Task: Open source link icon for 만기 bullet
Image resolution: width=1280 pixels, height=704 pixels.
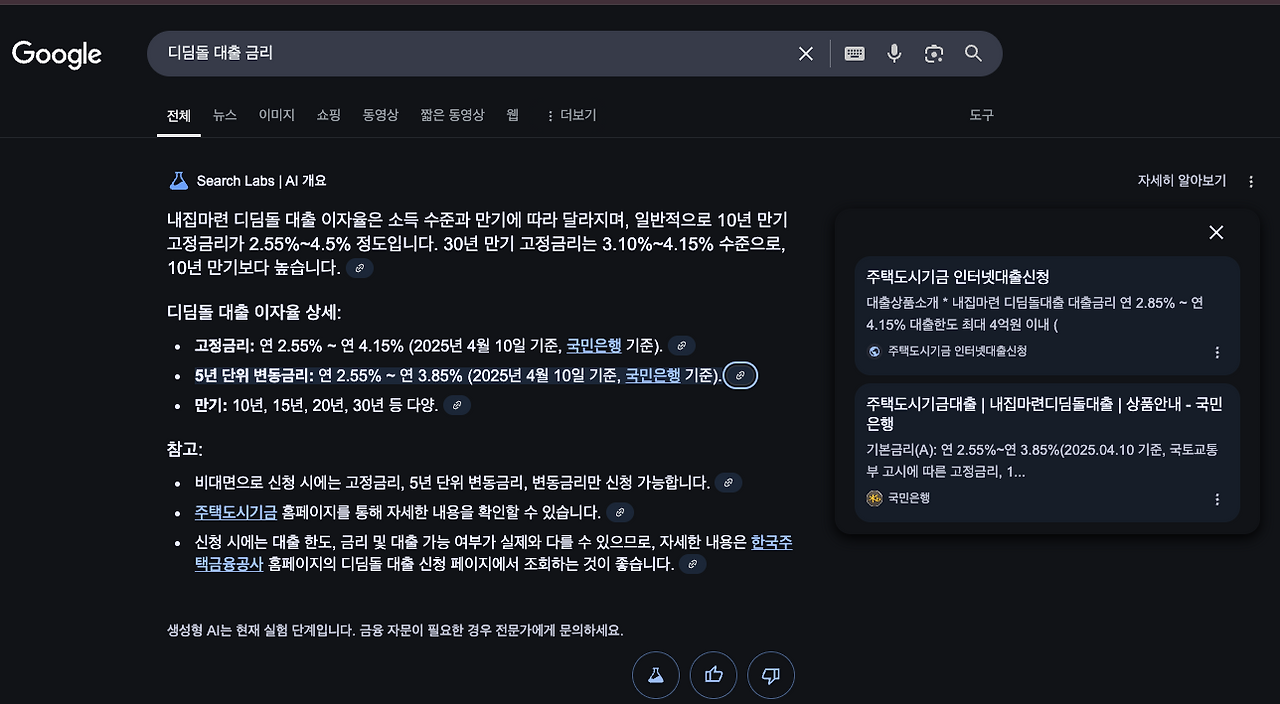Action: pyautogui.click(x=457, y=405)
